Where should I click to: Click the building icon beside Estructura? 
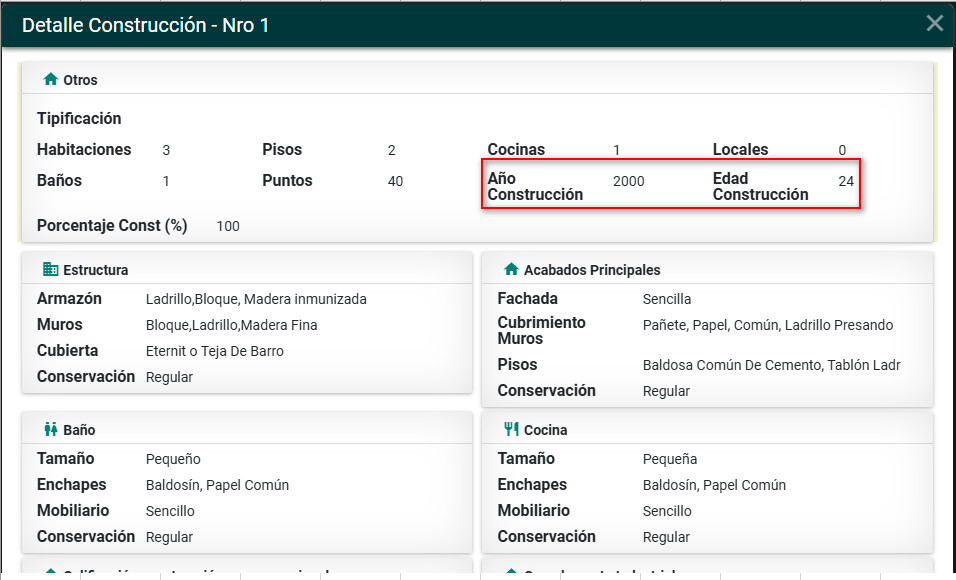[x=51, y=269]
